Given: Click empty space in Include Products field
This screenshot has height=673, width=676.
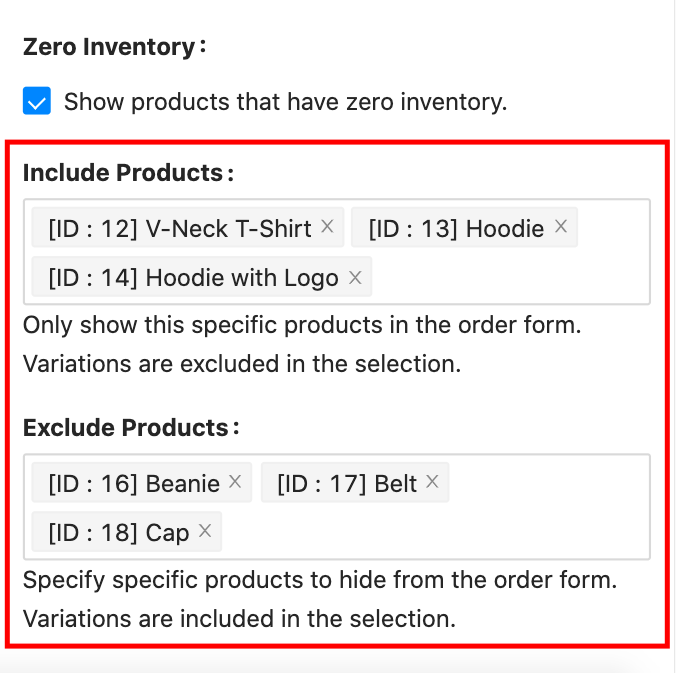Looking at the screenshot, I should pyautogui.click(x=510, y=277).
